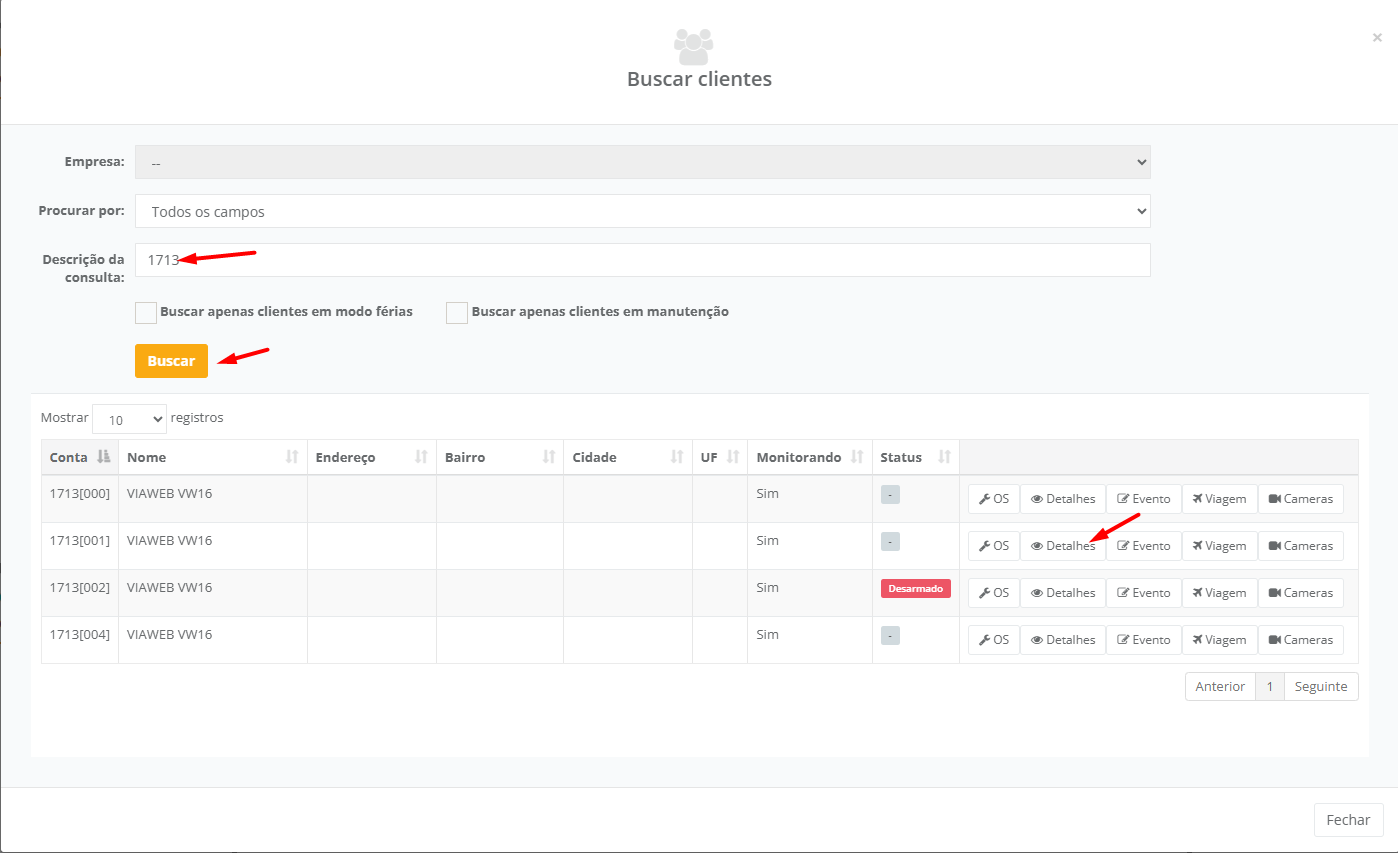The width and height of the screenshot is (1398, 853).
Task: Open Cameras for account 1713[000]
Action: pos(1300,499)
